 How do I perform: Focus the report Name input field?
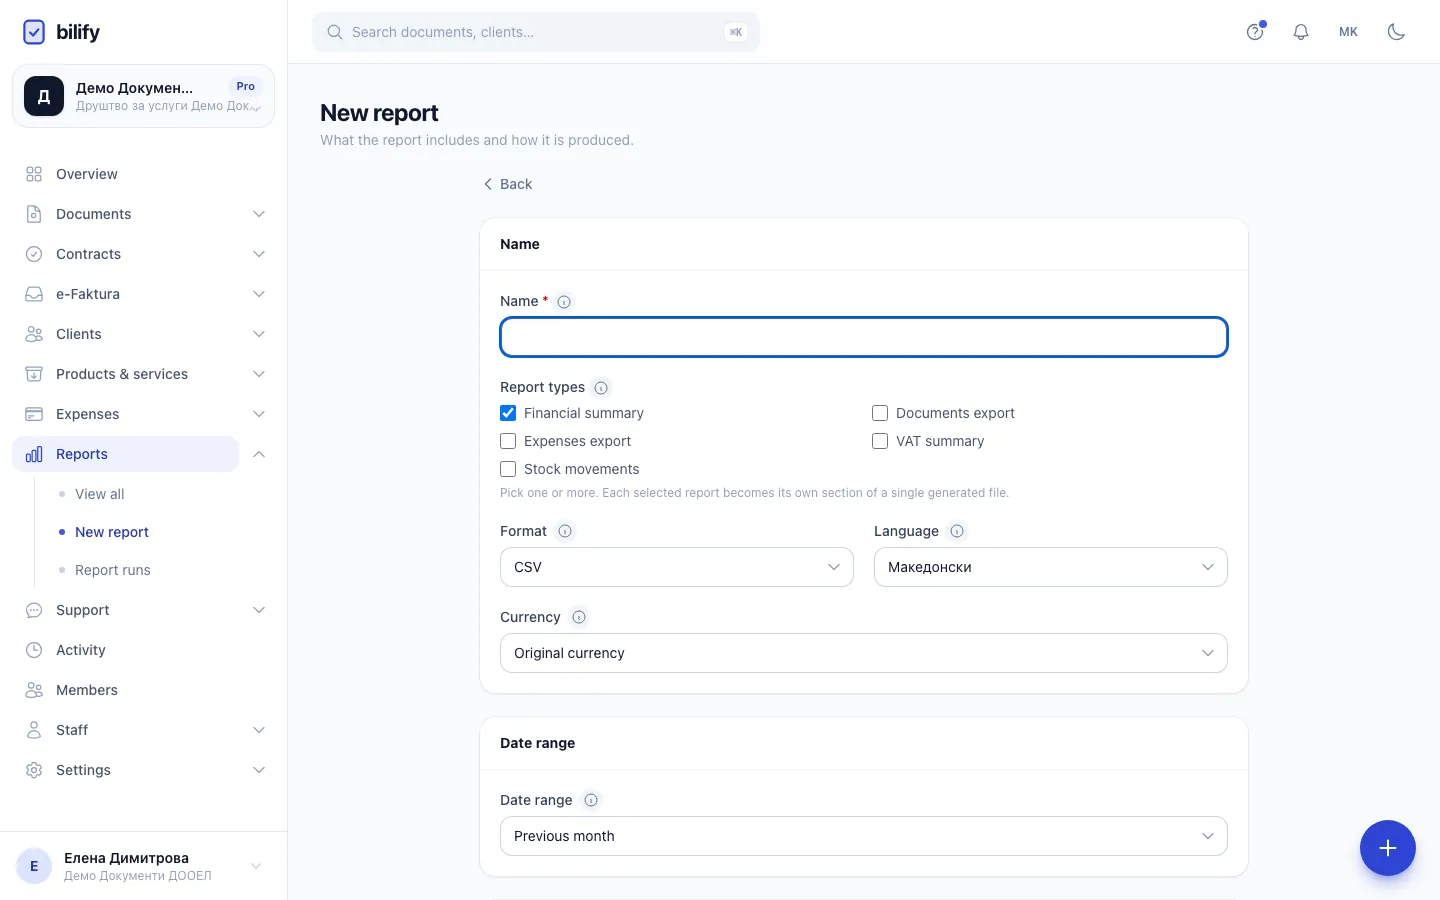click(864, 337)
